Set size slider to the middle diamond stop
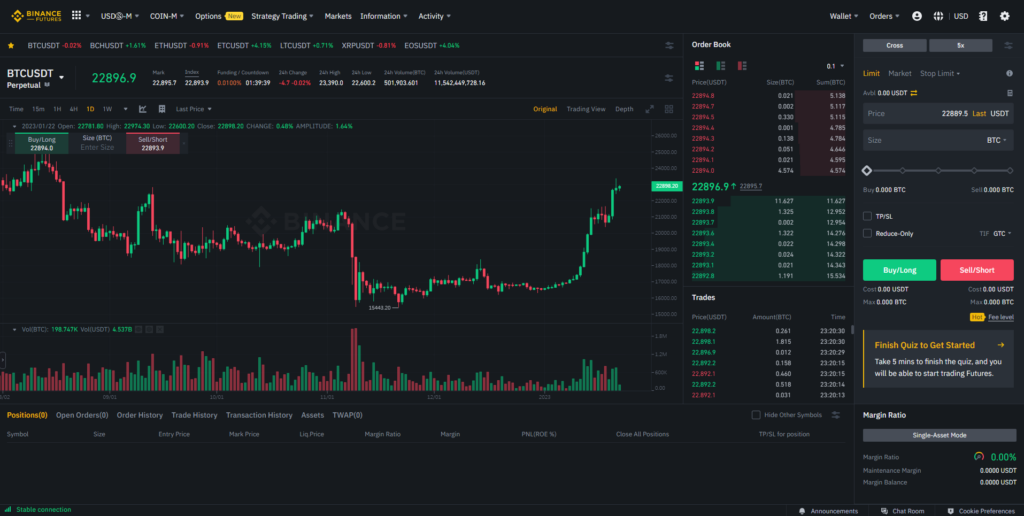Screen dimensions: 1024x516 pos(938,170)
